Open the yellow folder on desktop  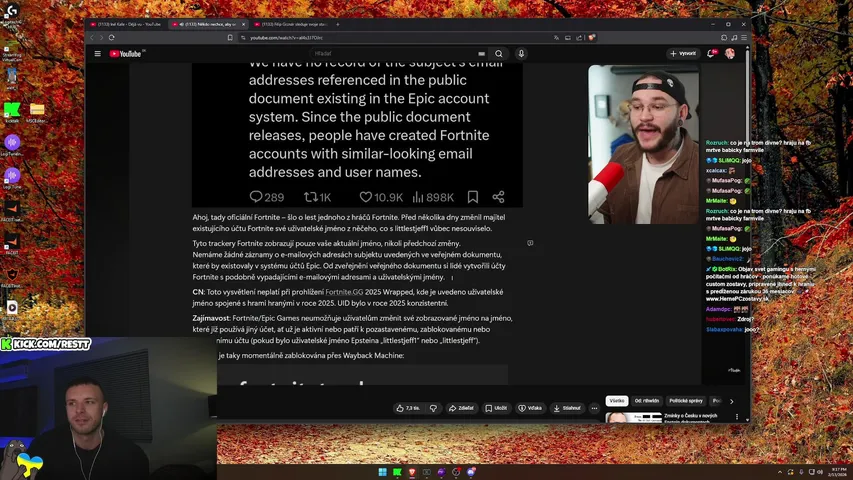(x=37, y=111)
